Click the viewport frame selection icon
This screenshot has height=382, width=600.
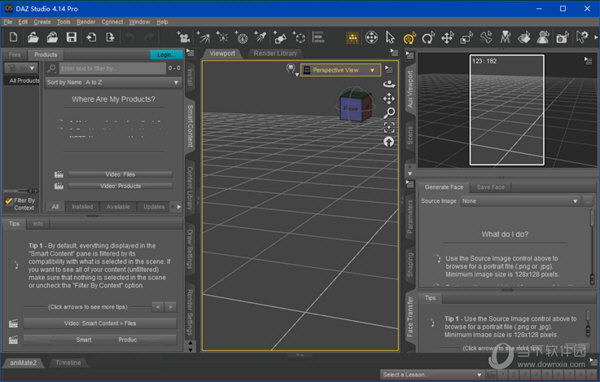(x=389, y=127)
